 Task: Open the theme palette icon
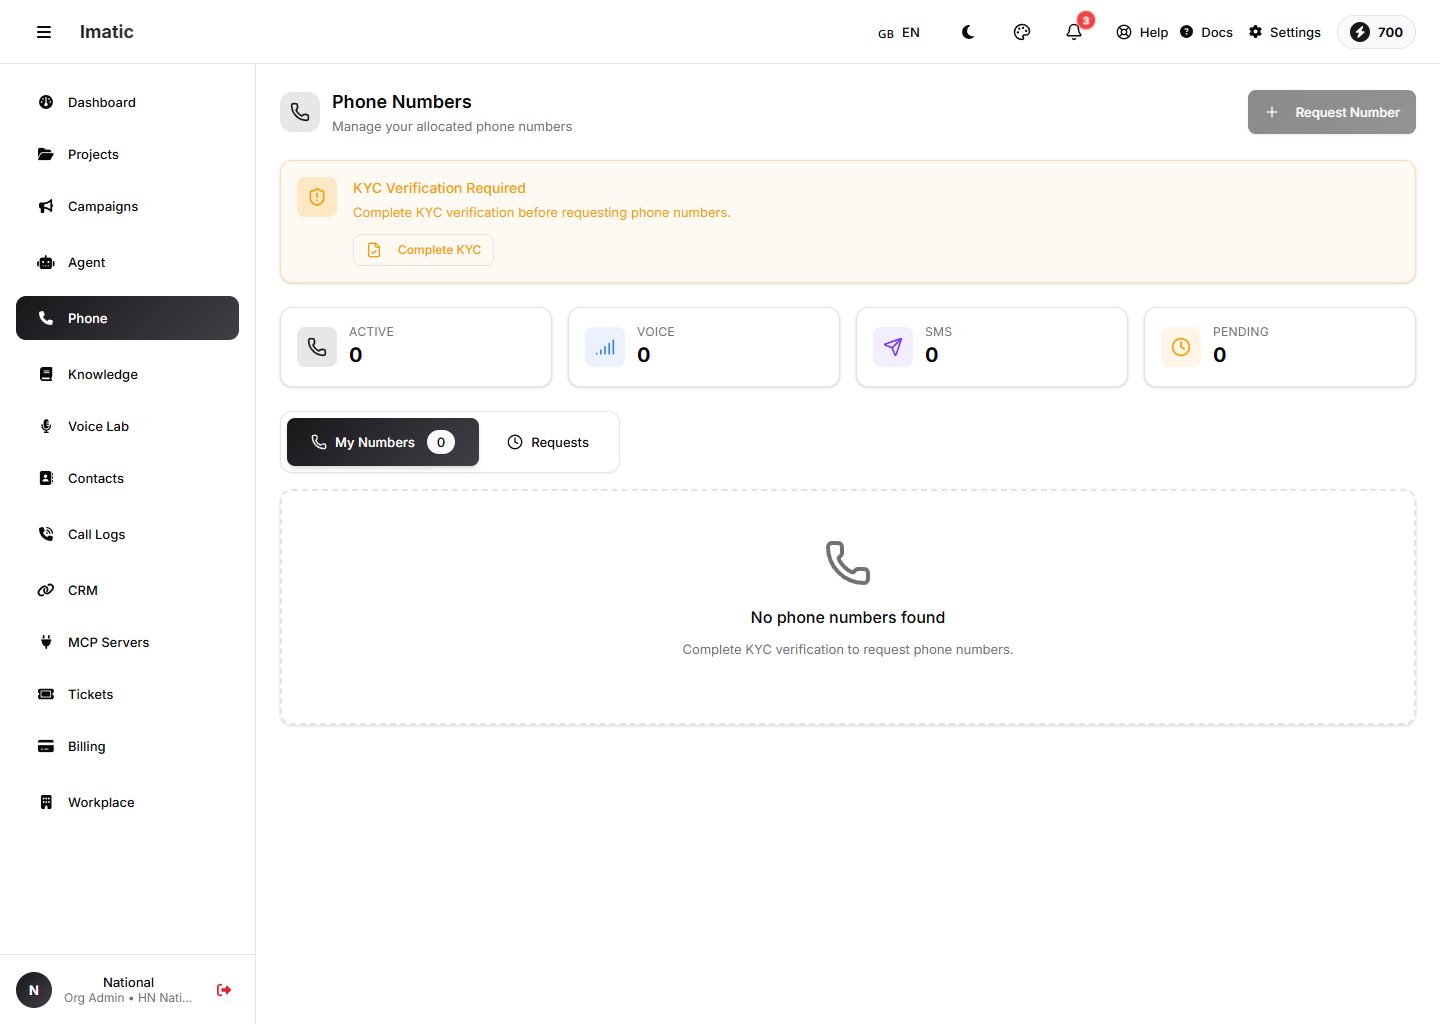tap(1022, 32)
